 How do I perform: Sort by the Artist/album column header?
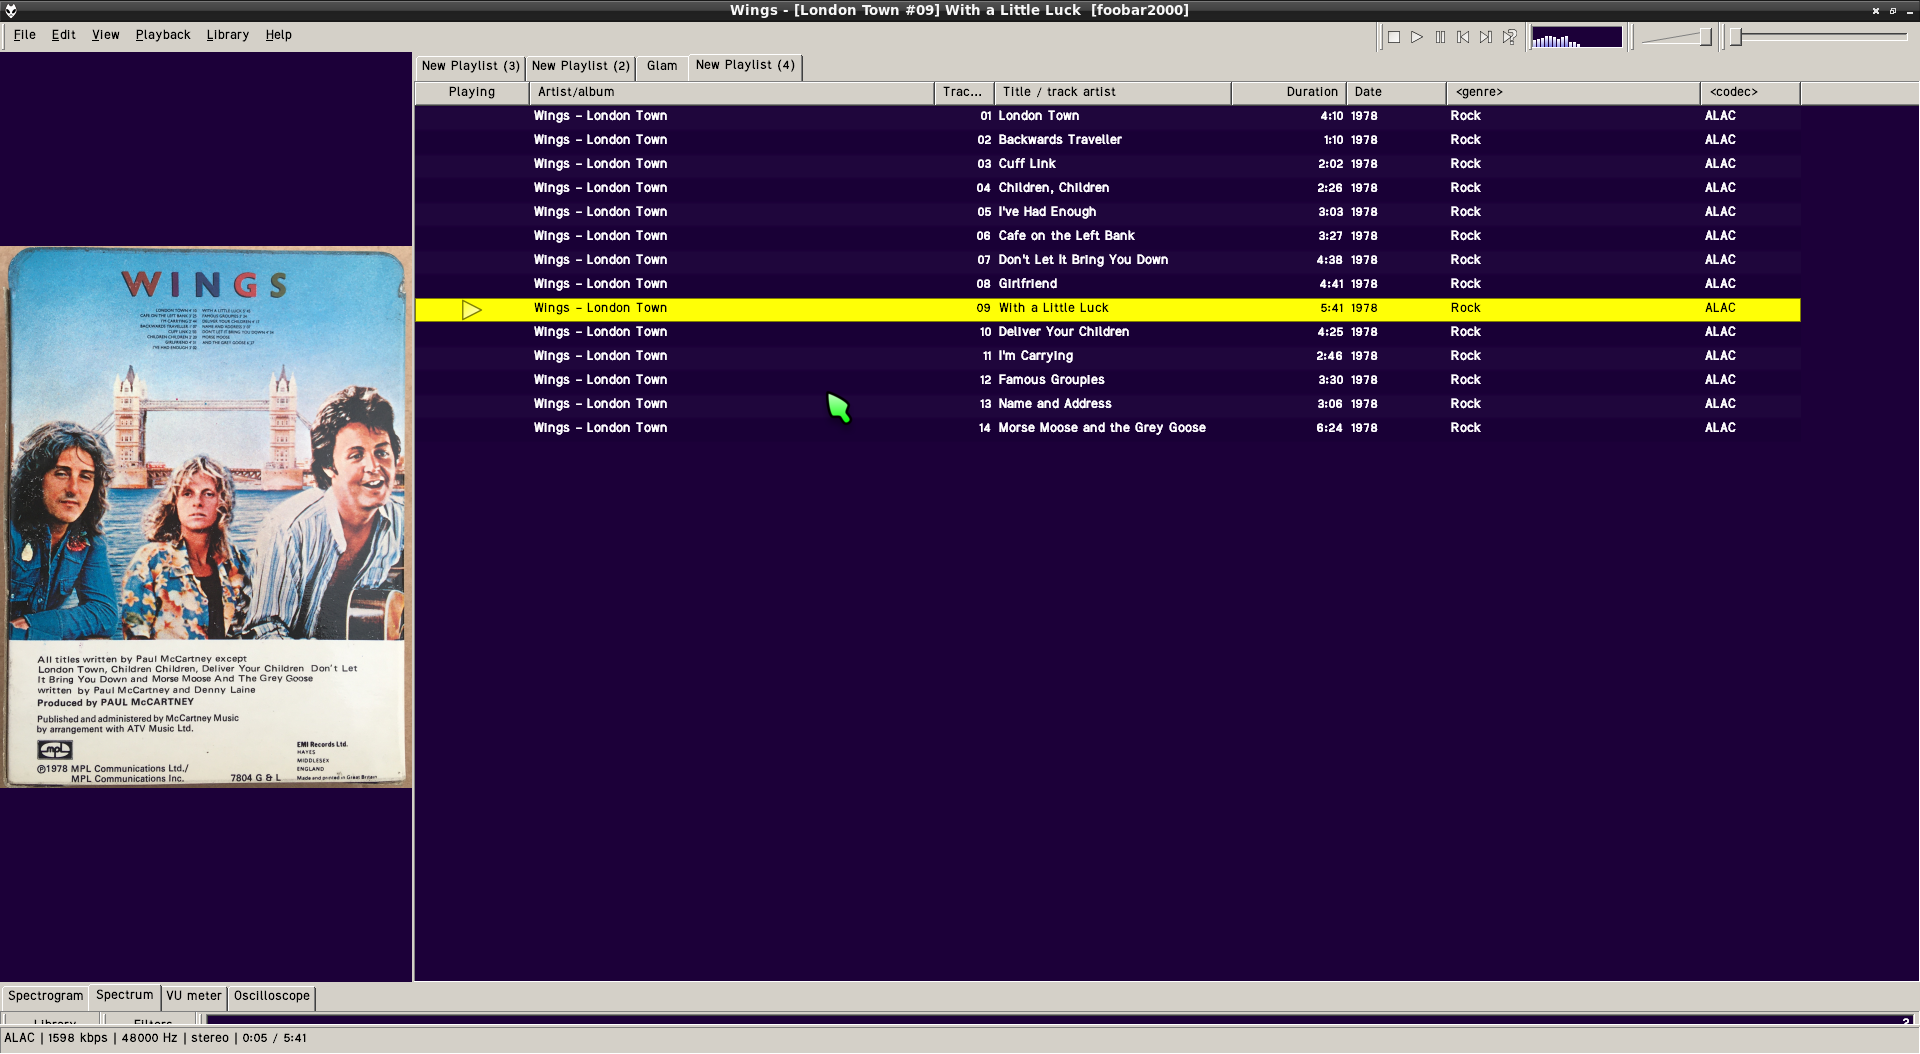(x=731, y=92)
